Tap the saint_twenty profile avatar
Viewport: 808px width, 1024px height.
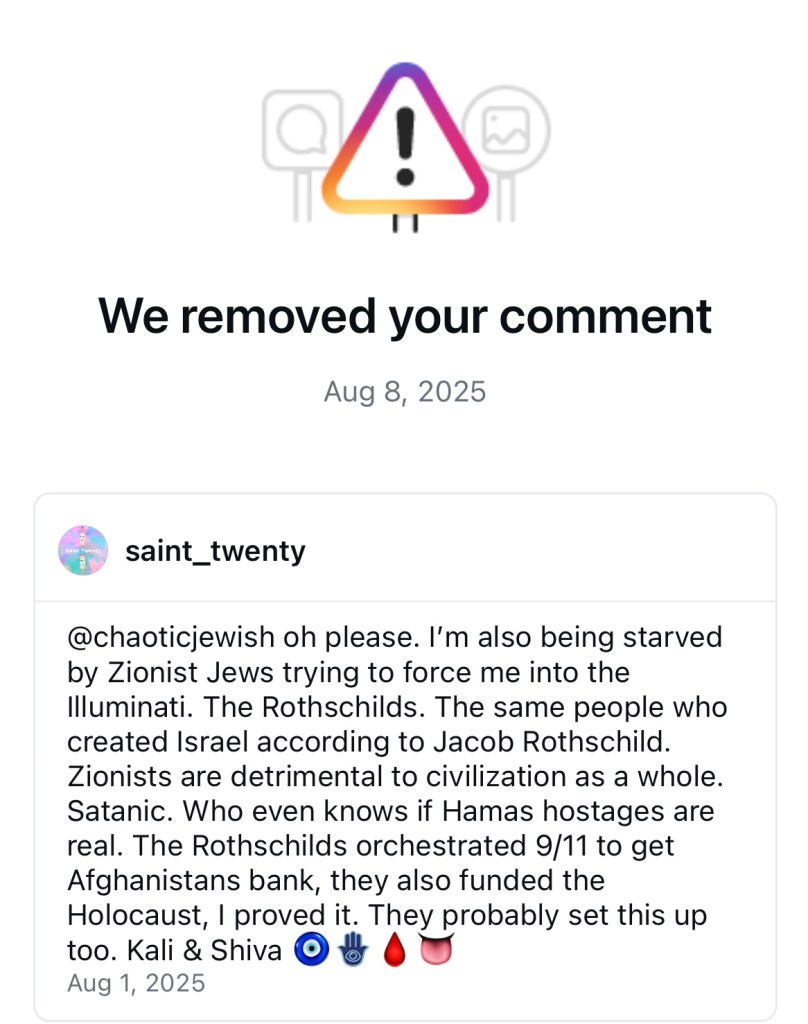(83, 550)
